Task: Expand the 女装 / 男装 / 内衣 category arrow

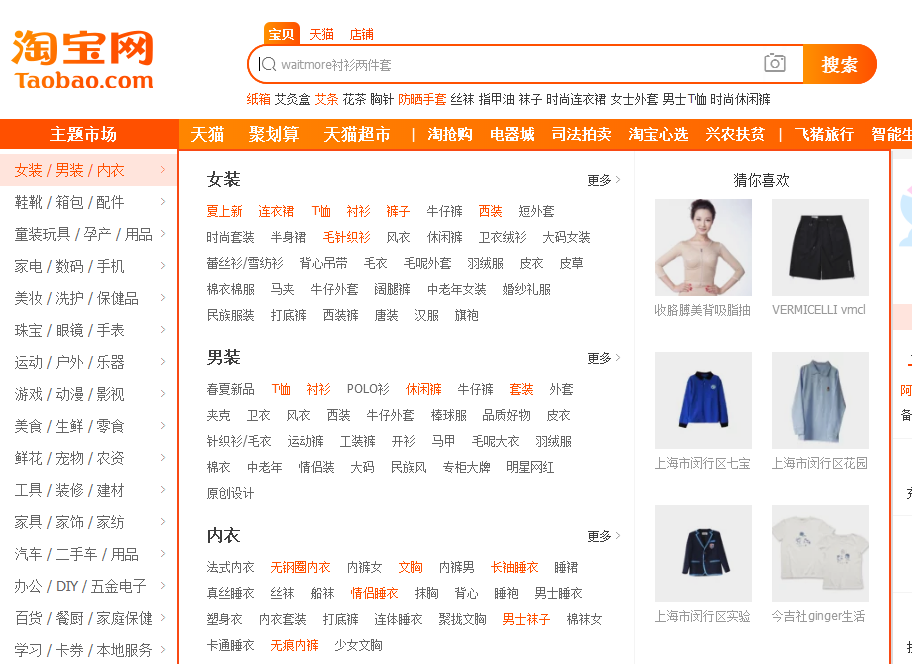Action: [163, 170]
